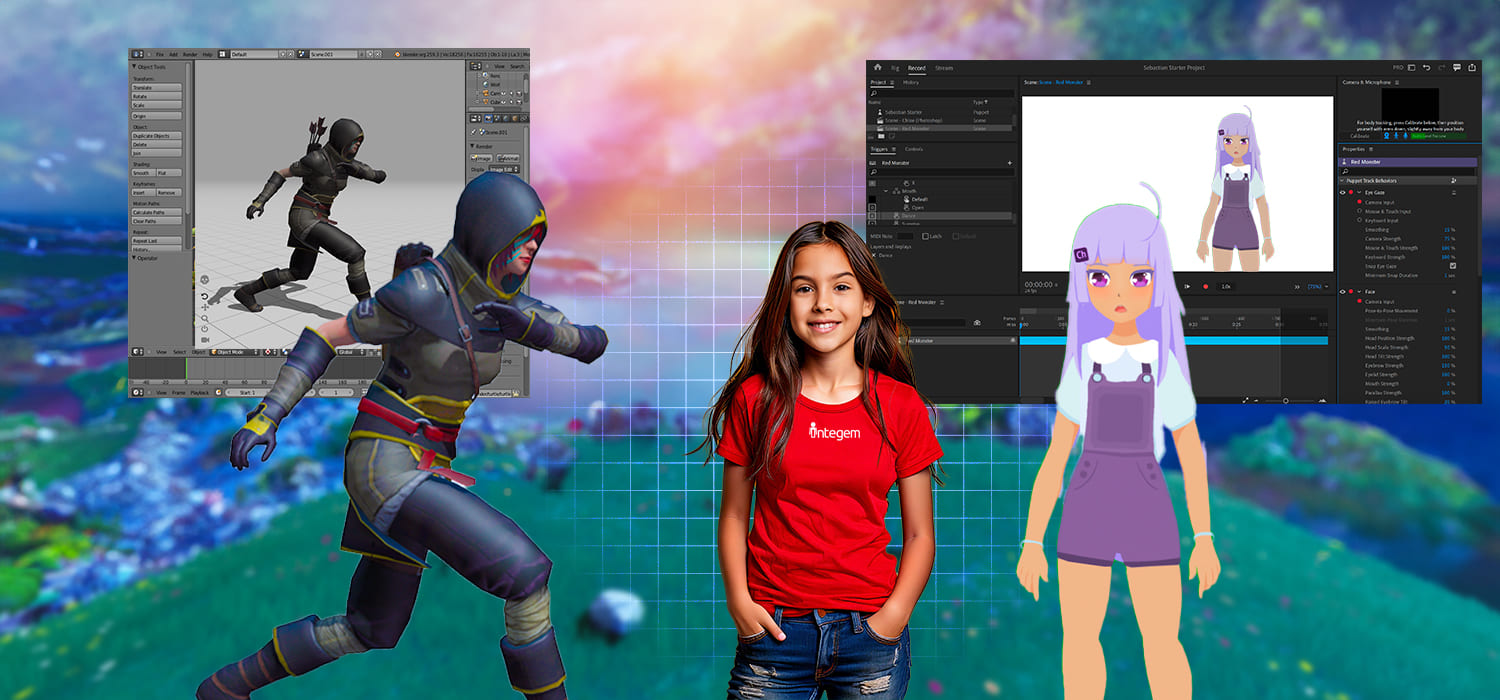Click the Smooth shading button in Blender

[144, 173]
